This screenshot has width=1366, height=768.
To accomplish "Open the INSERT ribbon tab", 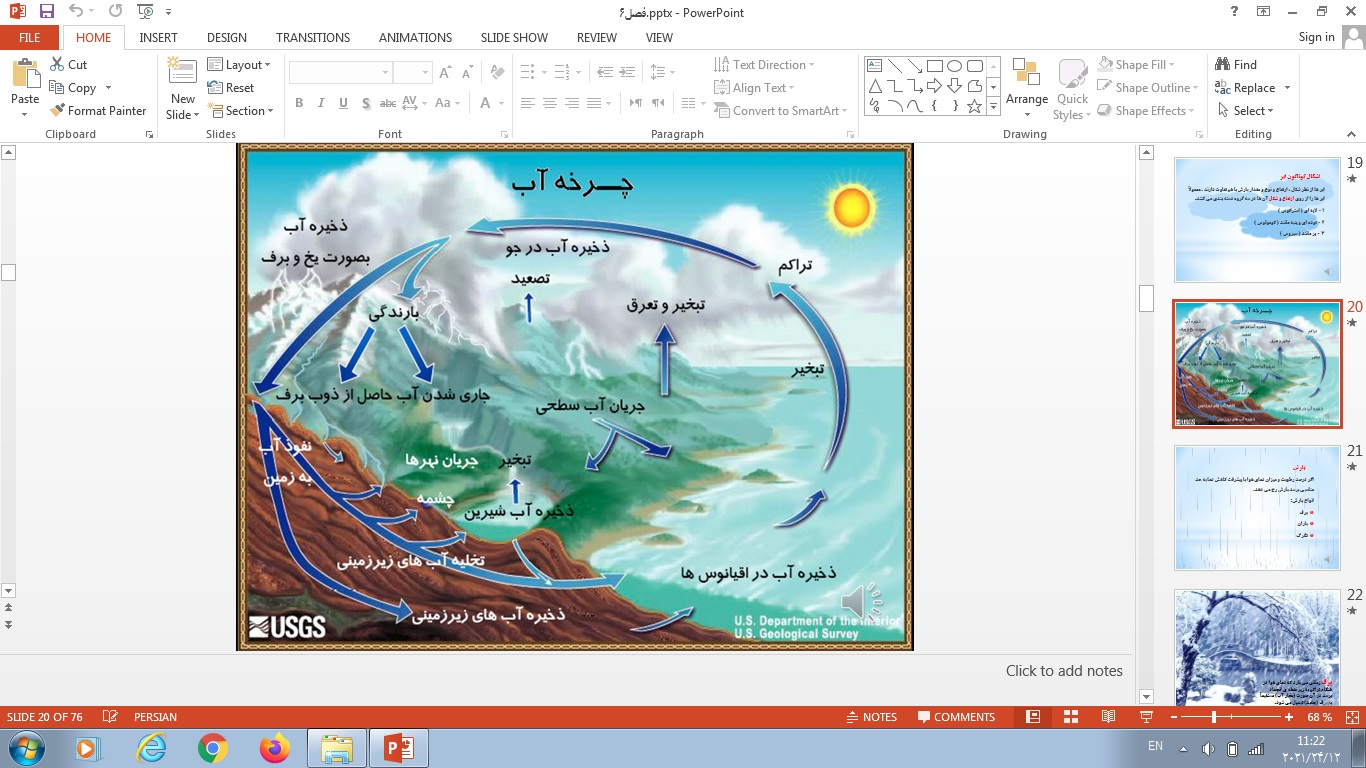I will pyautogui.click(x=158, y=37).
